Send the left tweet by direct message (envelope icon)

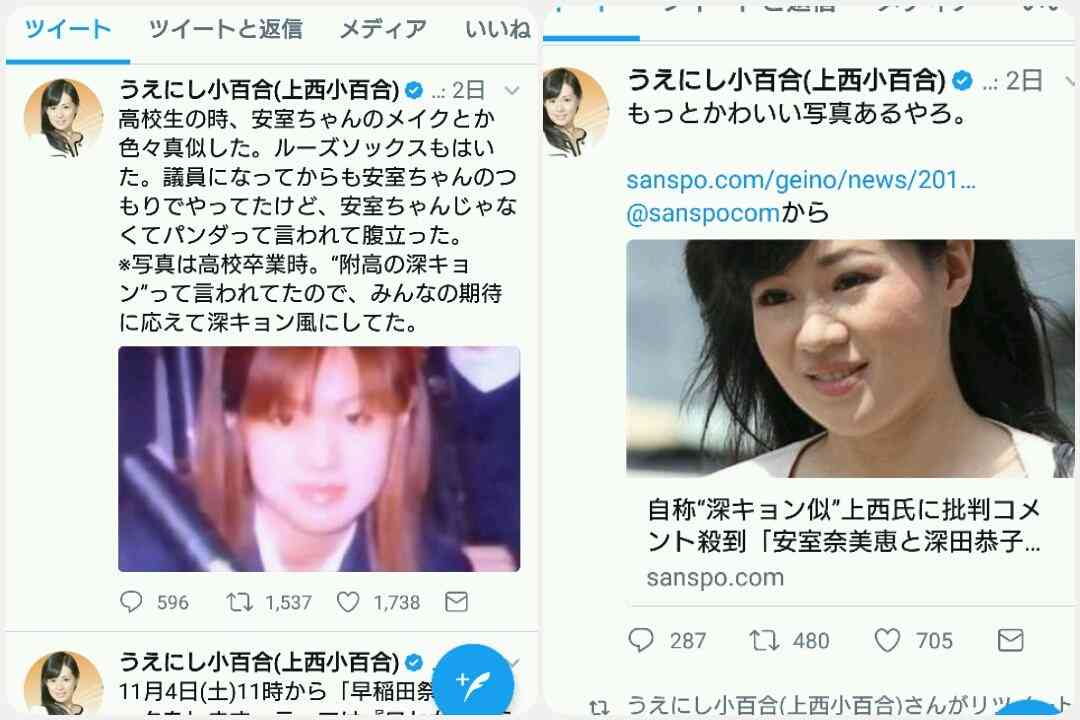(456, 602)
